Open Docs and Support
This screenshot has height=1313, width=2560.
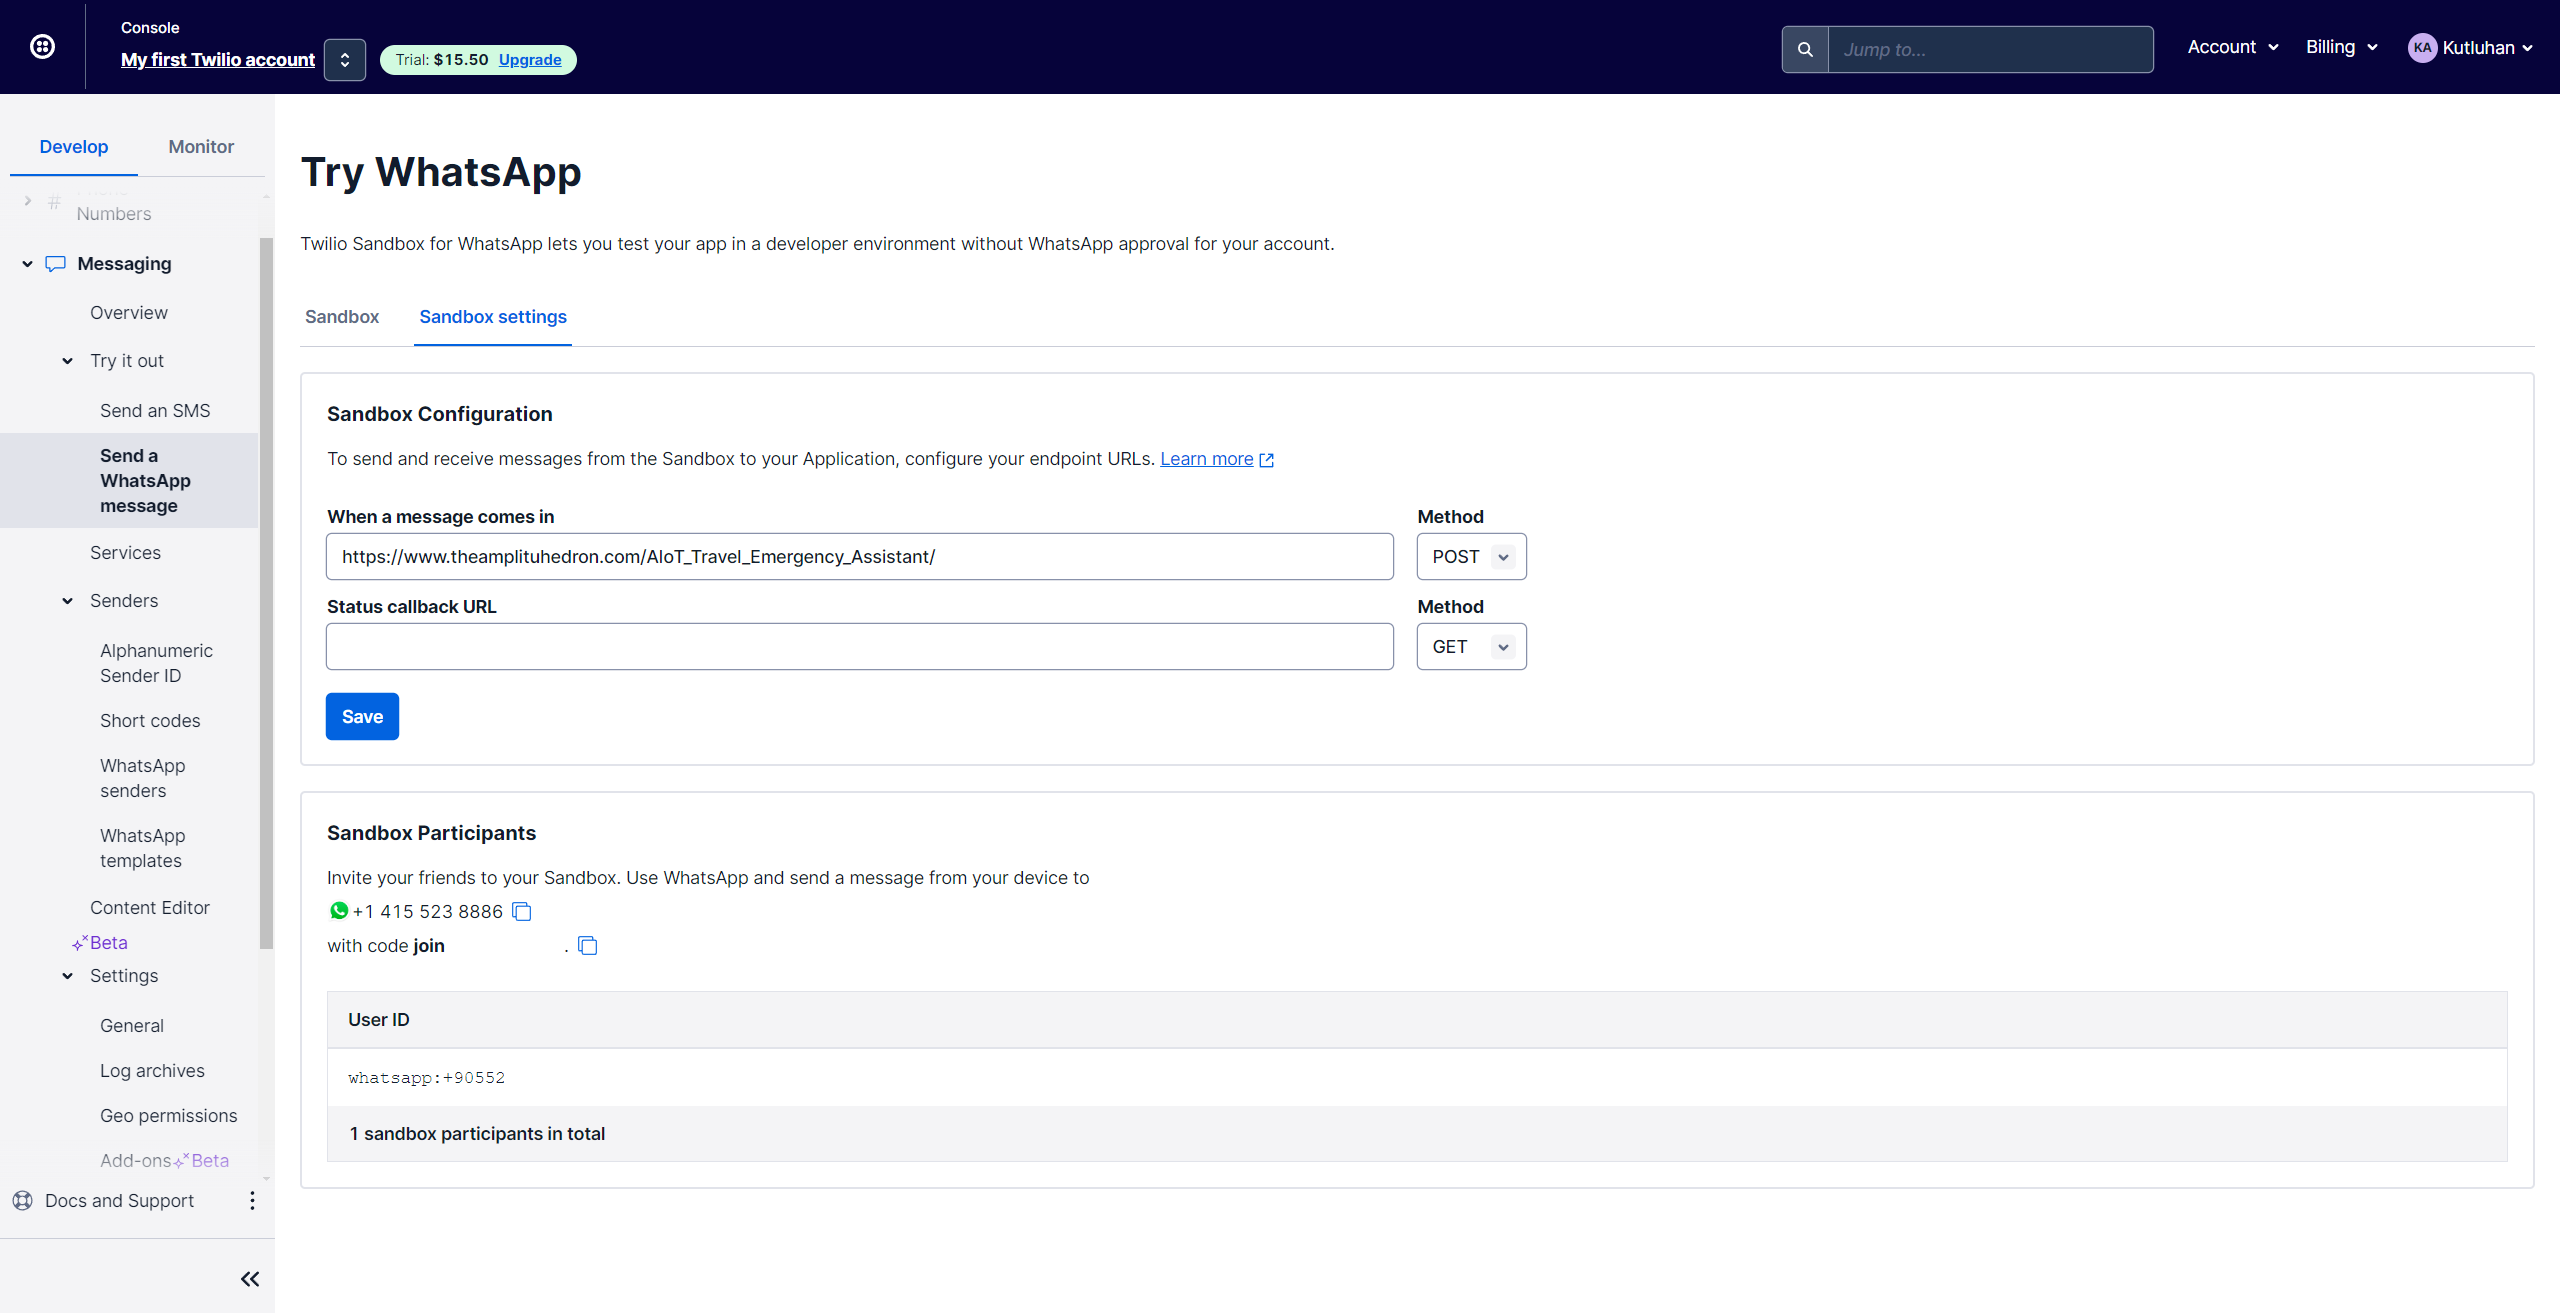(x=119, y=1200)
